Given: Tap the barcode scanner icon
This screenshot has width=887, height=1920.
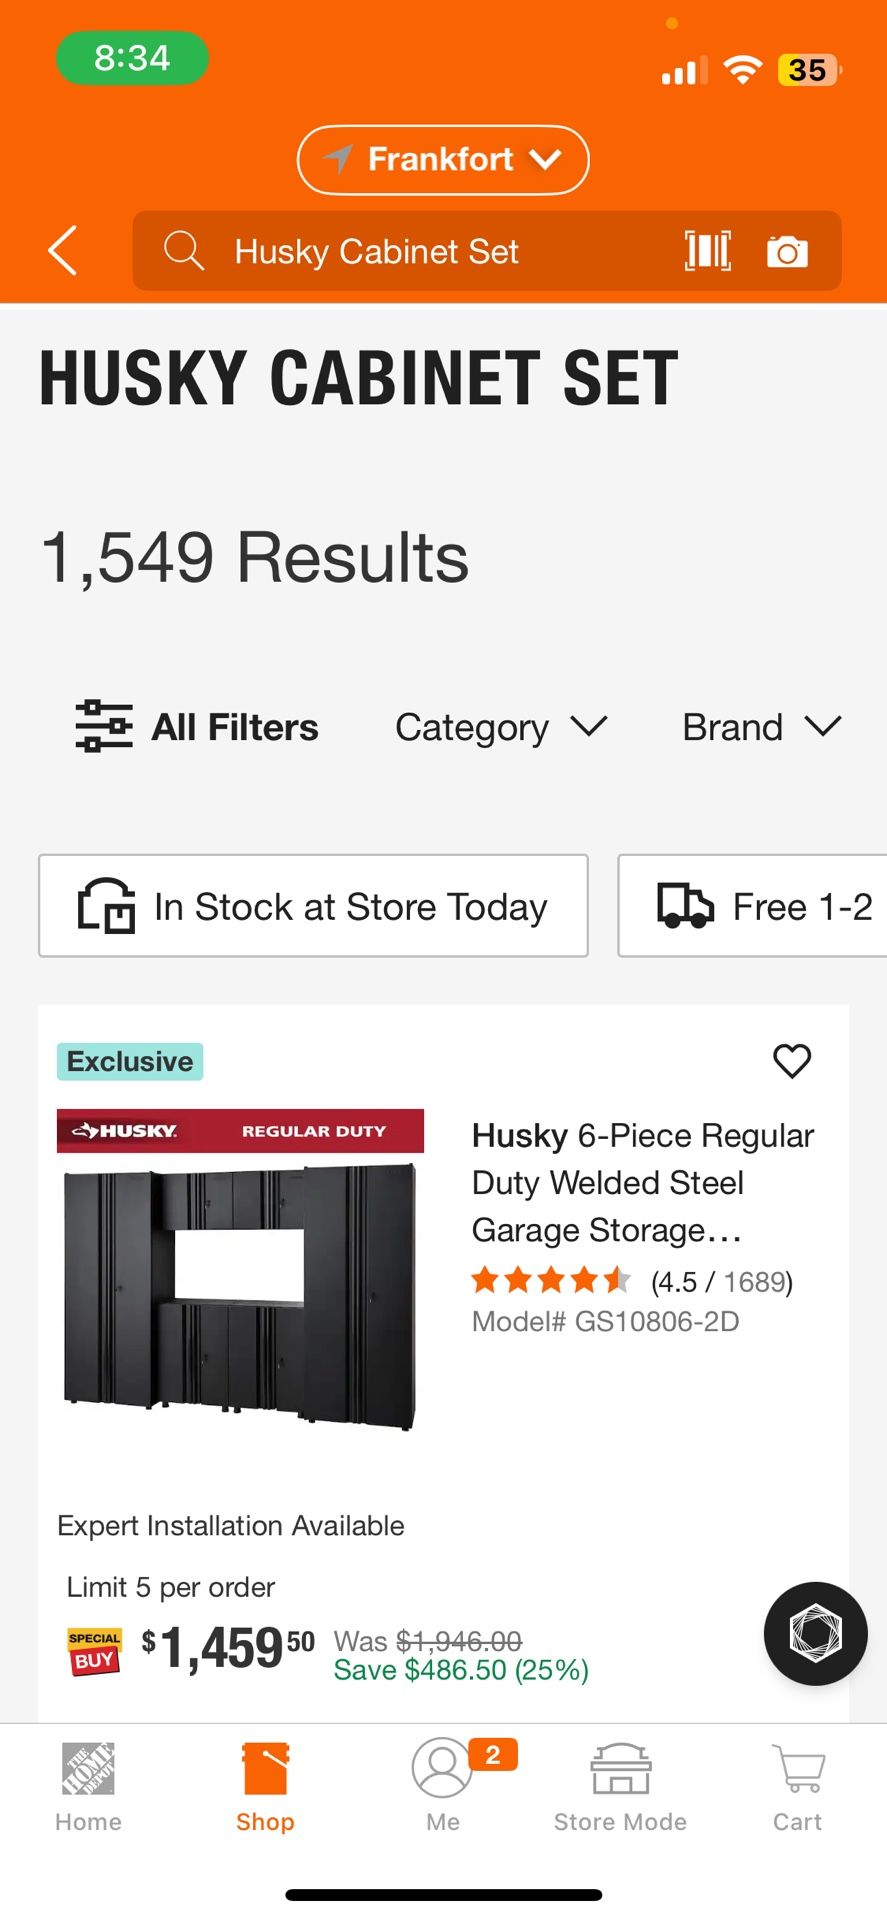Looking at the screenshot, I should coord(707,251).
